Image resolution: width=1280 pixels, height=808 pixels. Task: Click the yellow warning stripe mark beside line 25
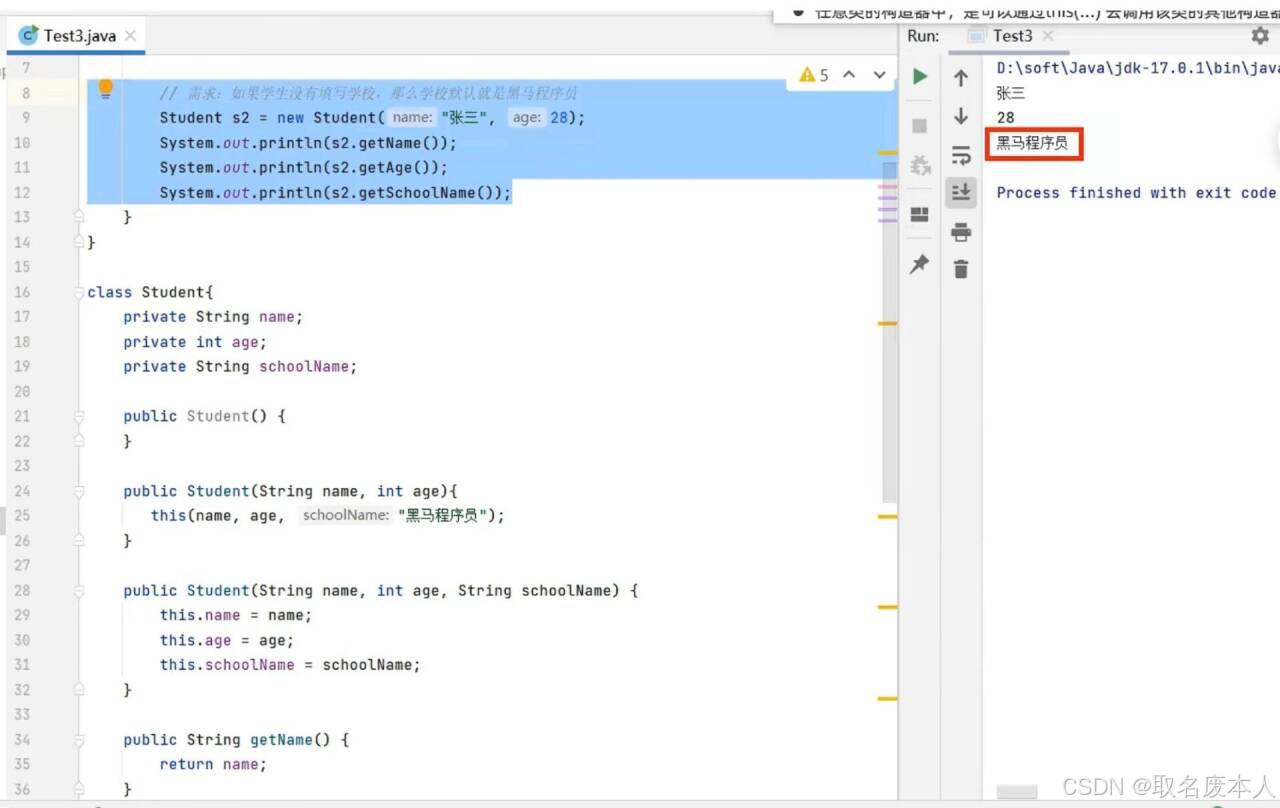[887, 516]
